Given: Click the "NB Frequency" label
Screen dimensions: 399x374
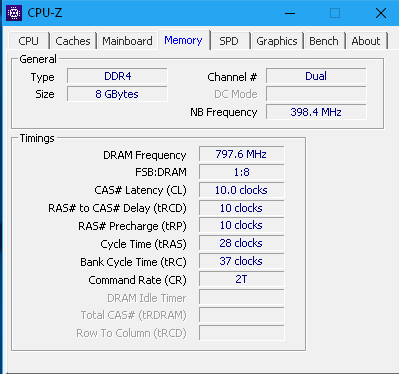Looking at the screenshot, I should tap(224, 112).
